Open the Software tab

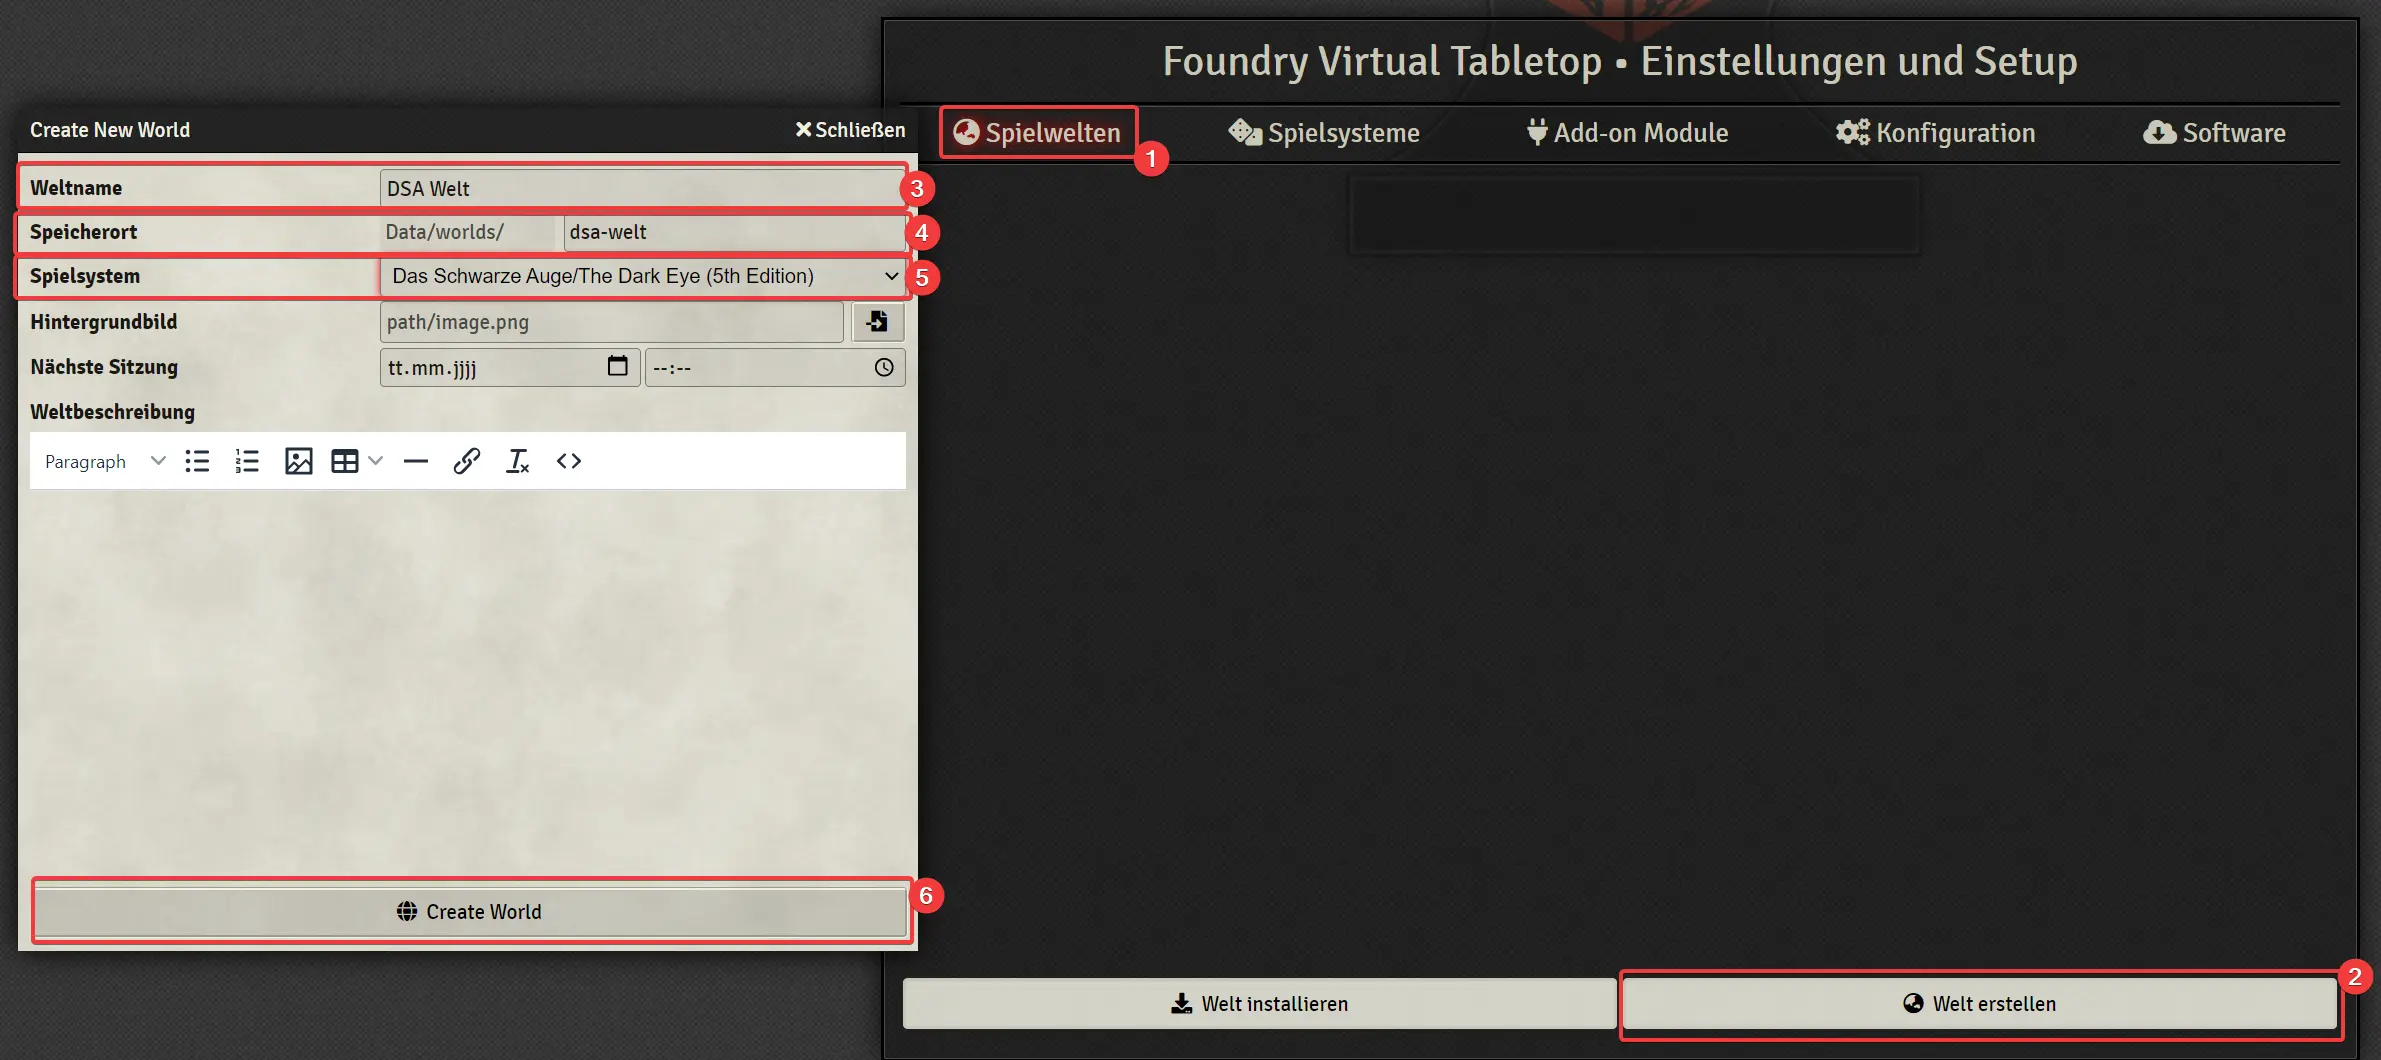(x=2214, y=133)
